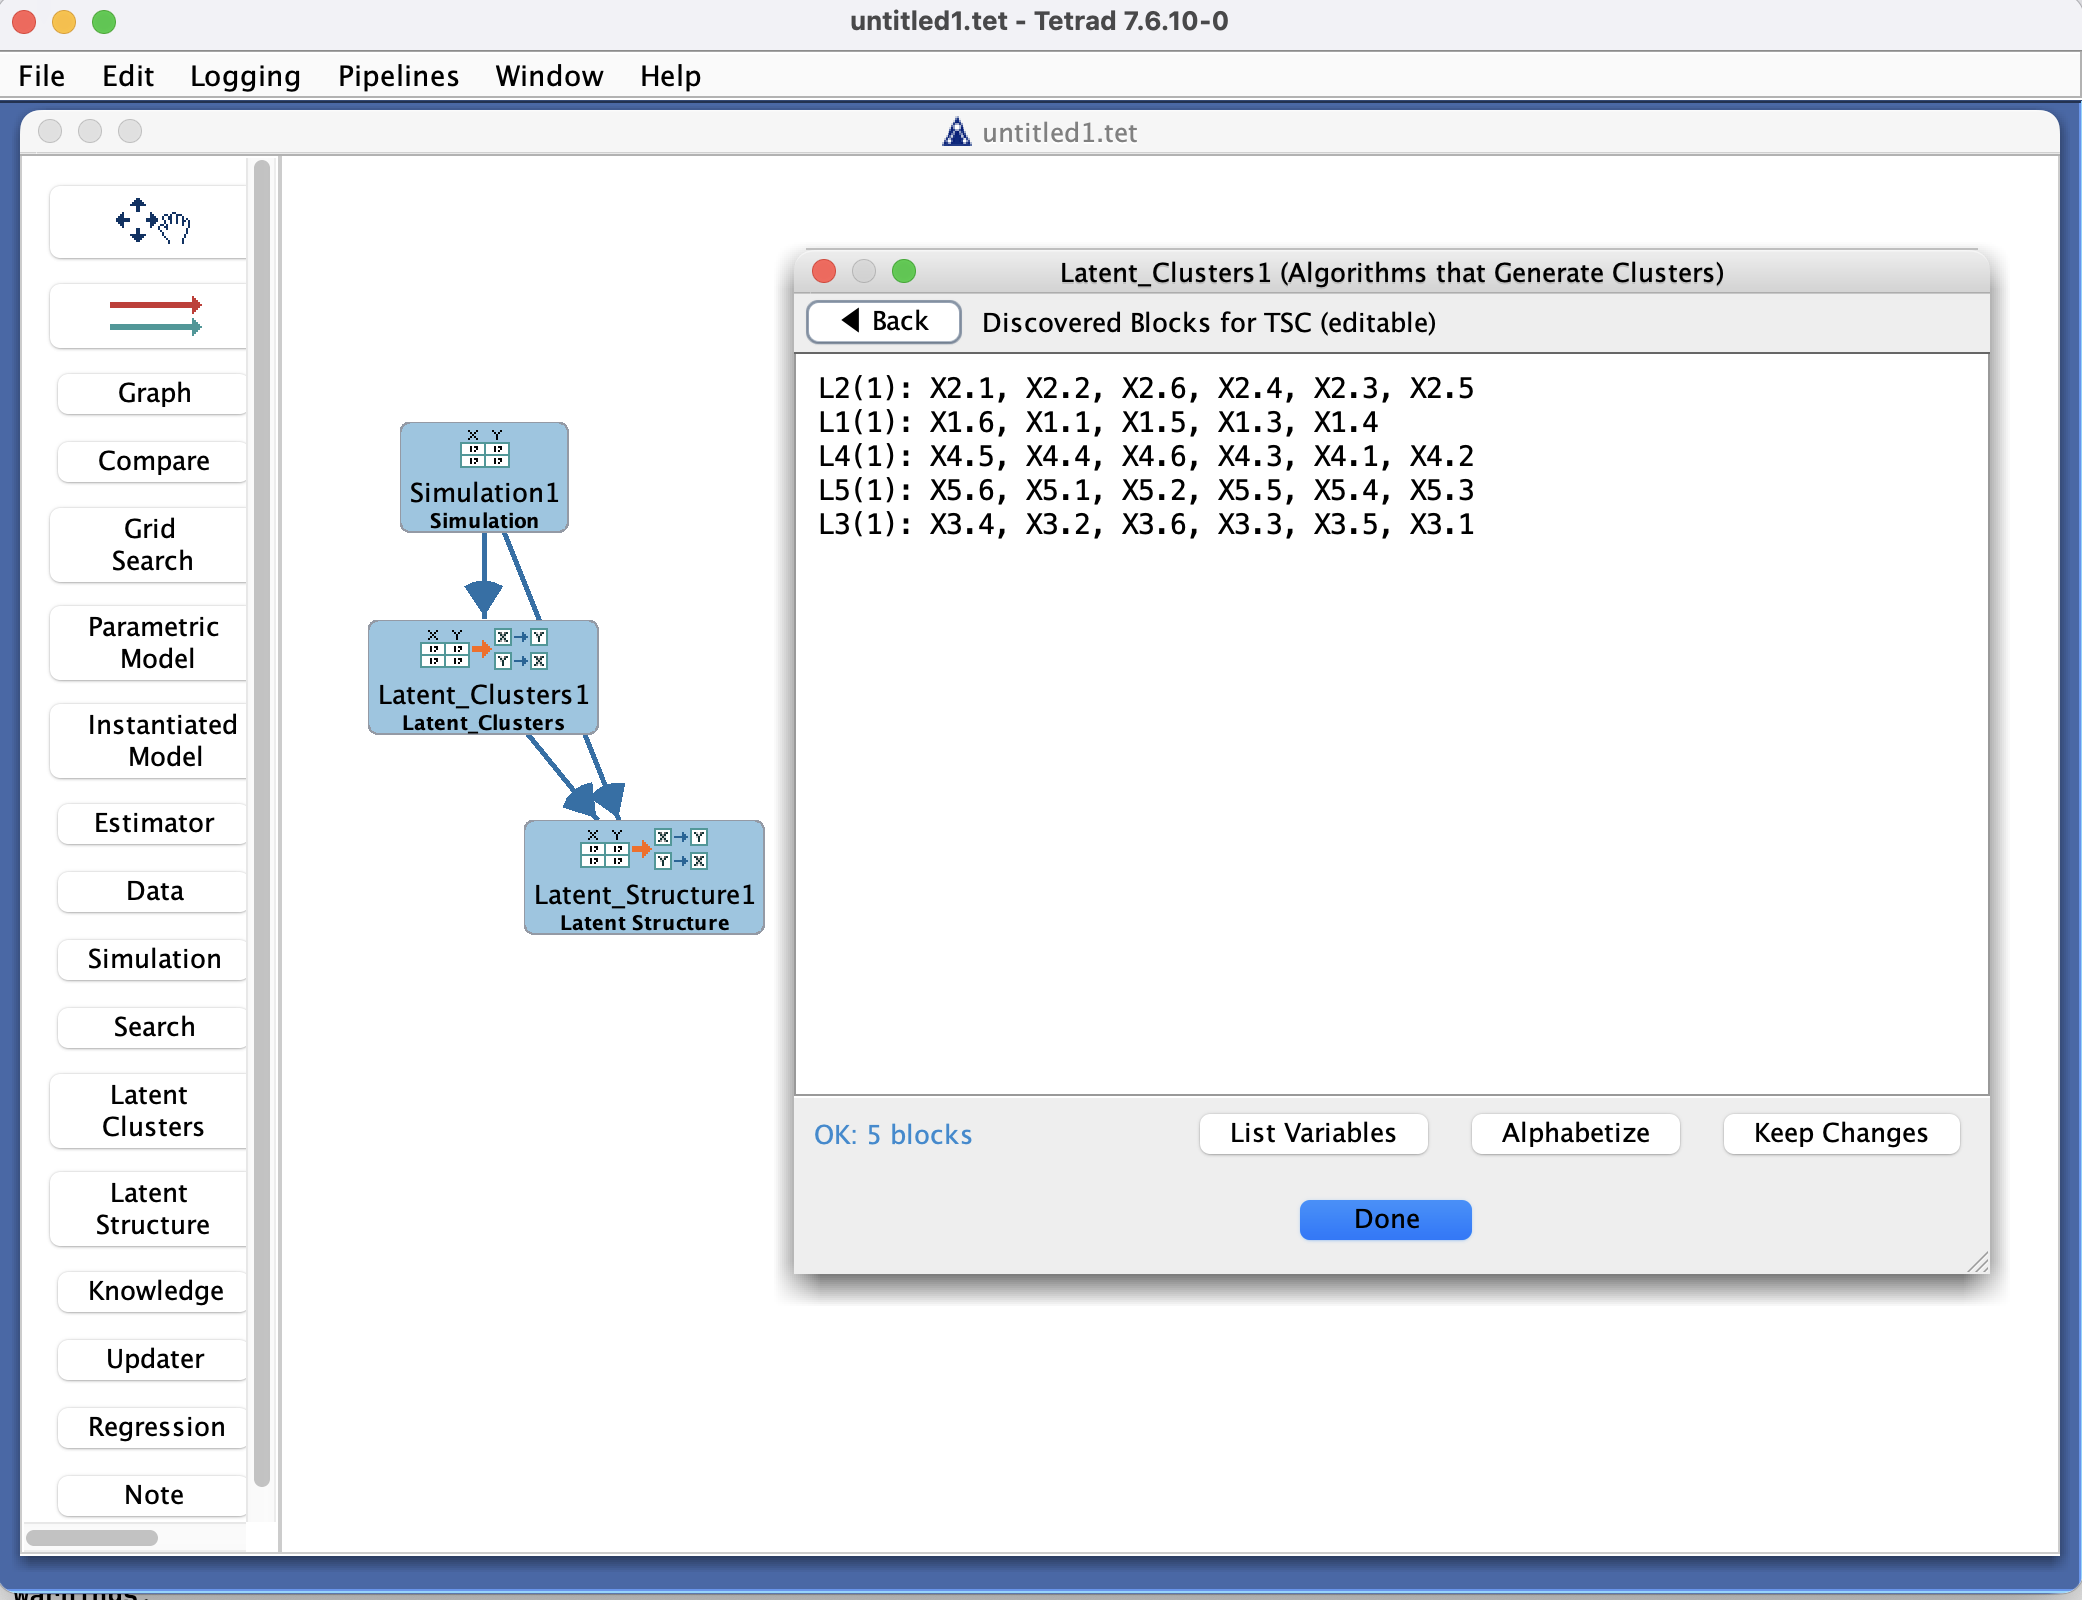Click the L5(1) block line in editor
The image size is (2082, 1600).
pos(1146,491)
